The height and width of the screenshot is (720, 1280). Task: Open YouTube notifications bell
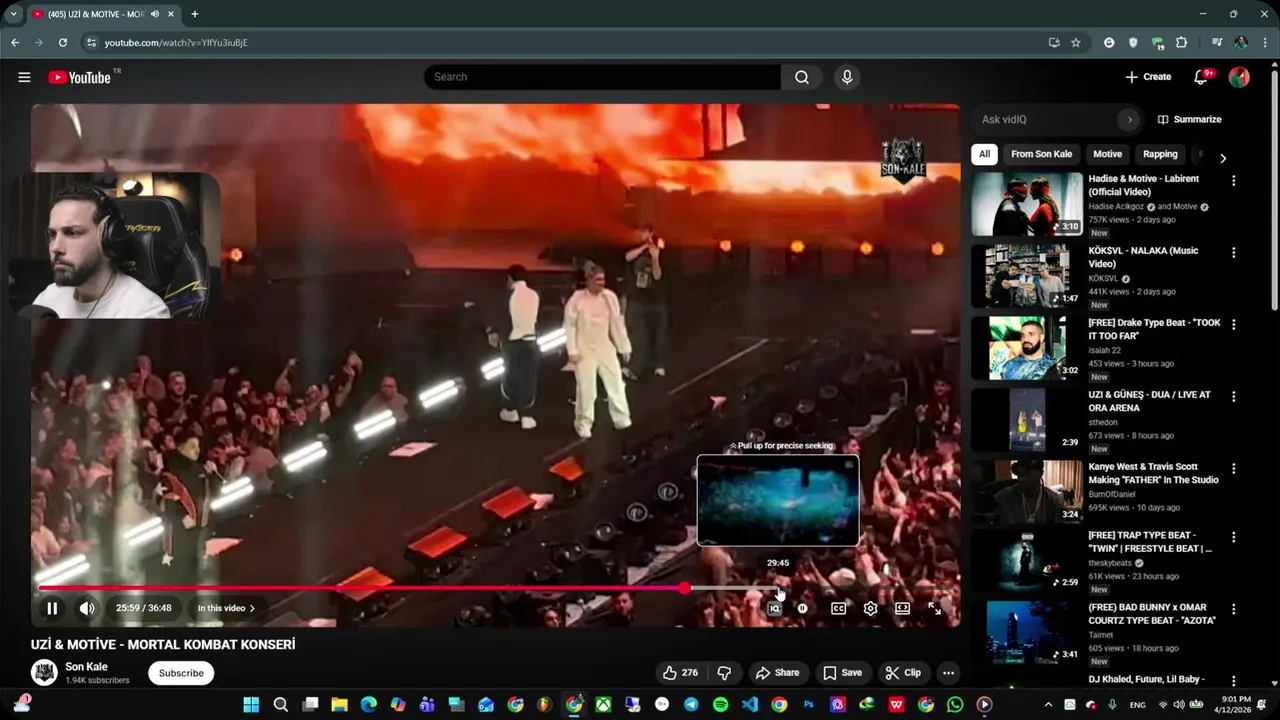1201,77
